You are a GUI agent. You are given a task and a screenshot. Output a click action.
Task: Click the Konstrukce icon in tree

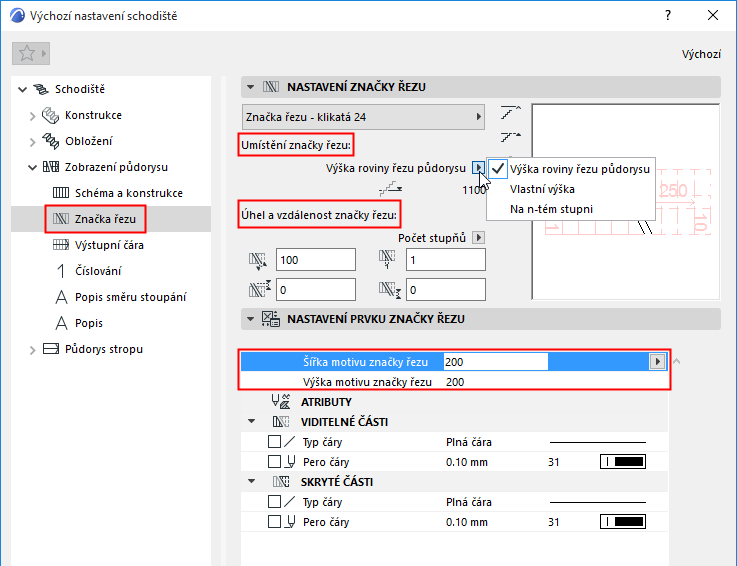(x=50, y=115)
